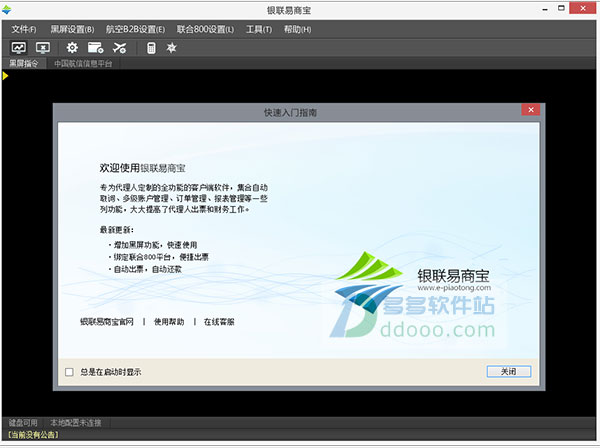The image size is (600, 448).
Task: Click the airplane settings toolbar icon
Action: pos(119,48)
